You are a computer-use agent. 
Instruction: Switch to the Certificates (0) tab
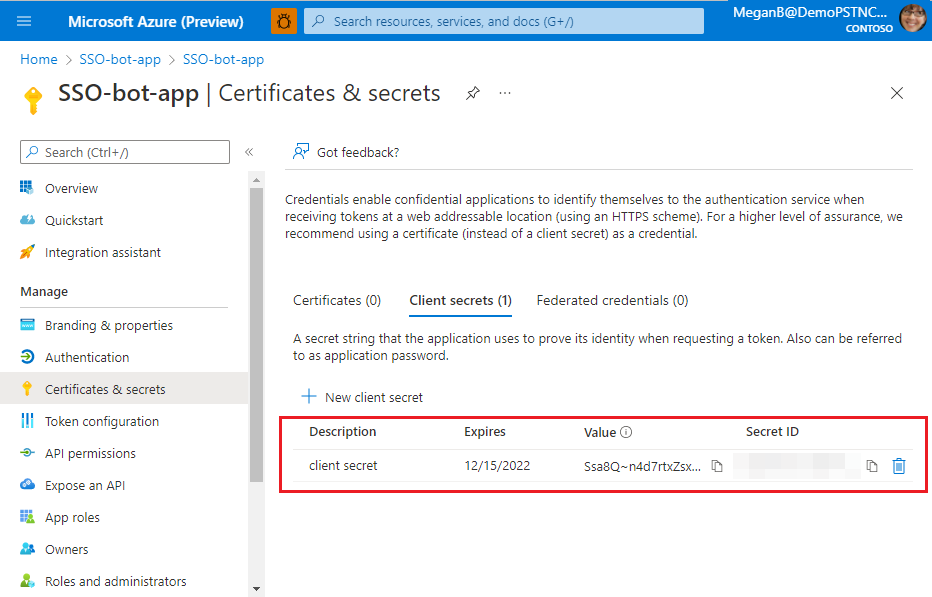click(337, 300)
